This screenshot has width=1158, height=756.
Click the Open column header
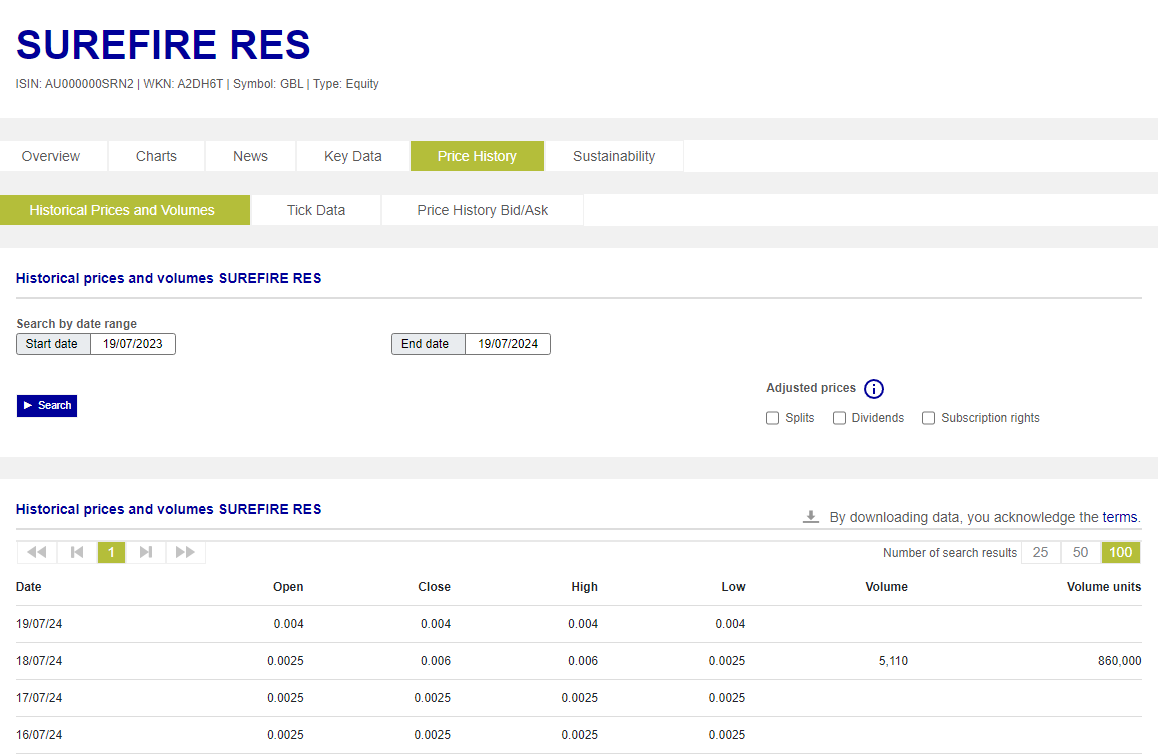point(288,587)
